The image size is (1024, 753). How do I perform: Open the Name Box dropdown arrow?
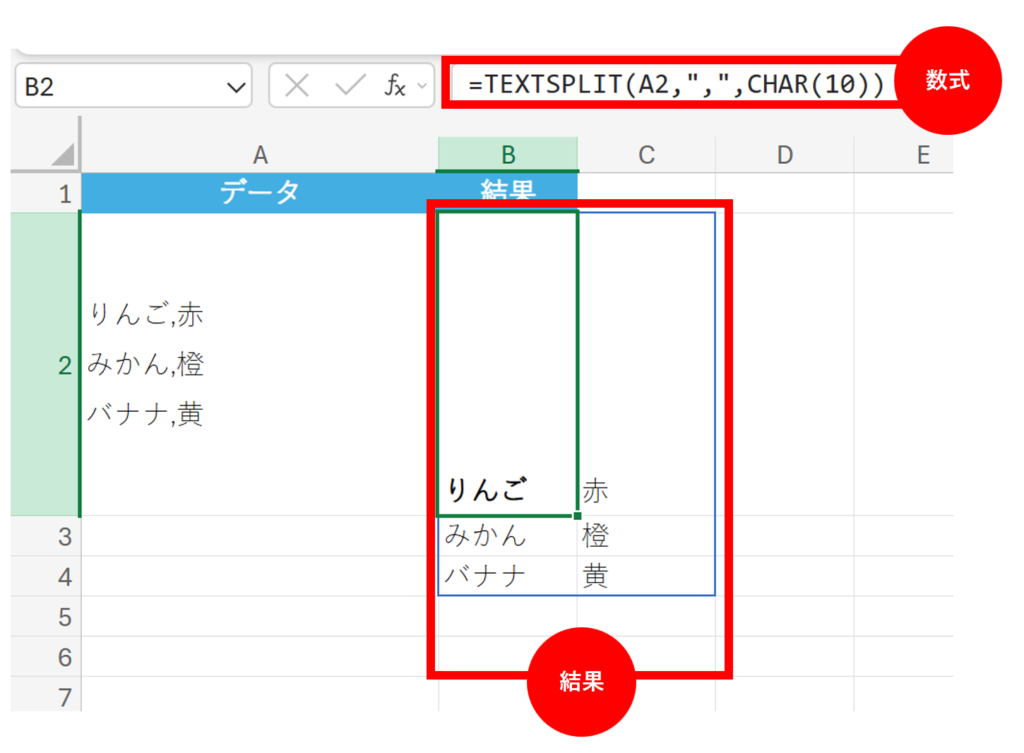(x=237, y=88)
